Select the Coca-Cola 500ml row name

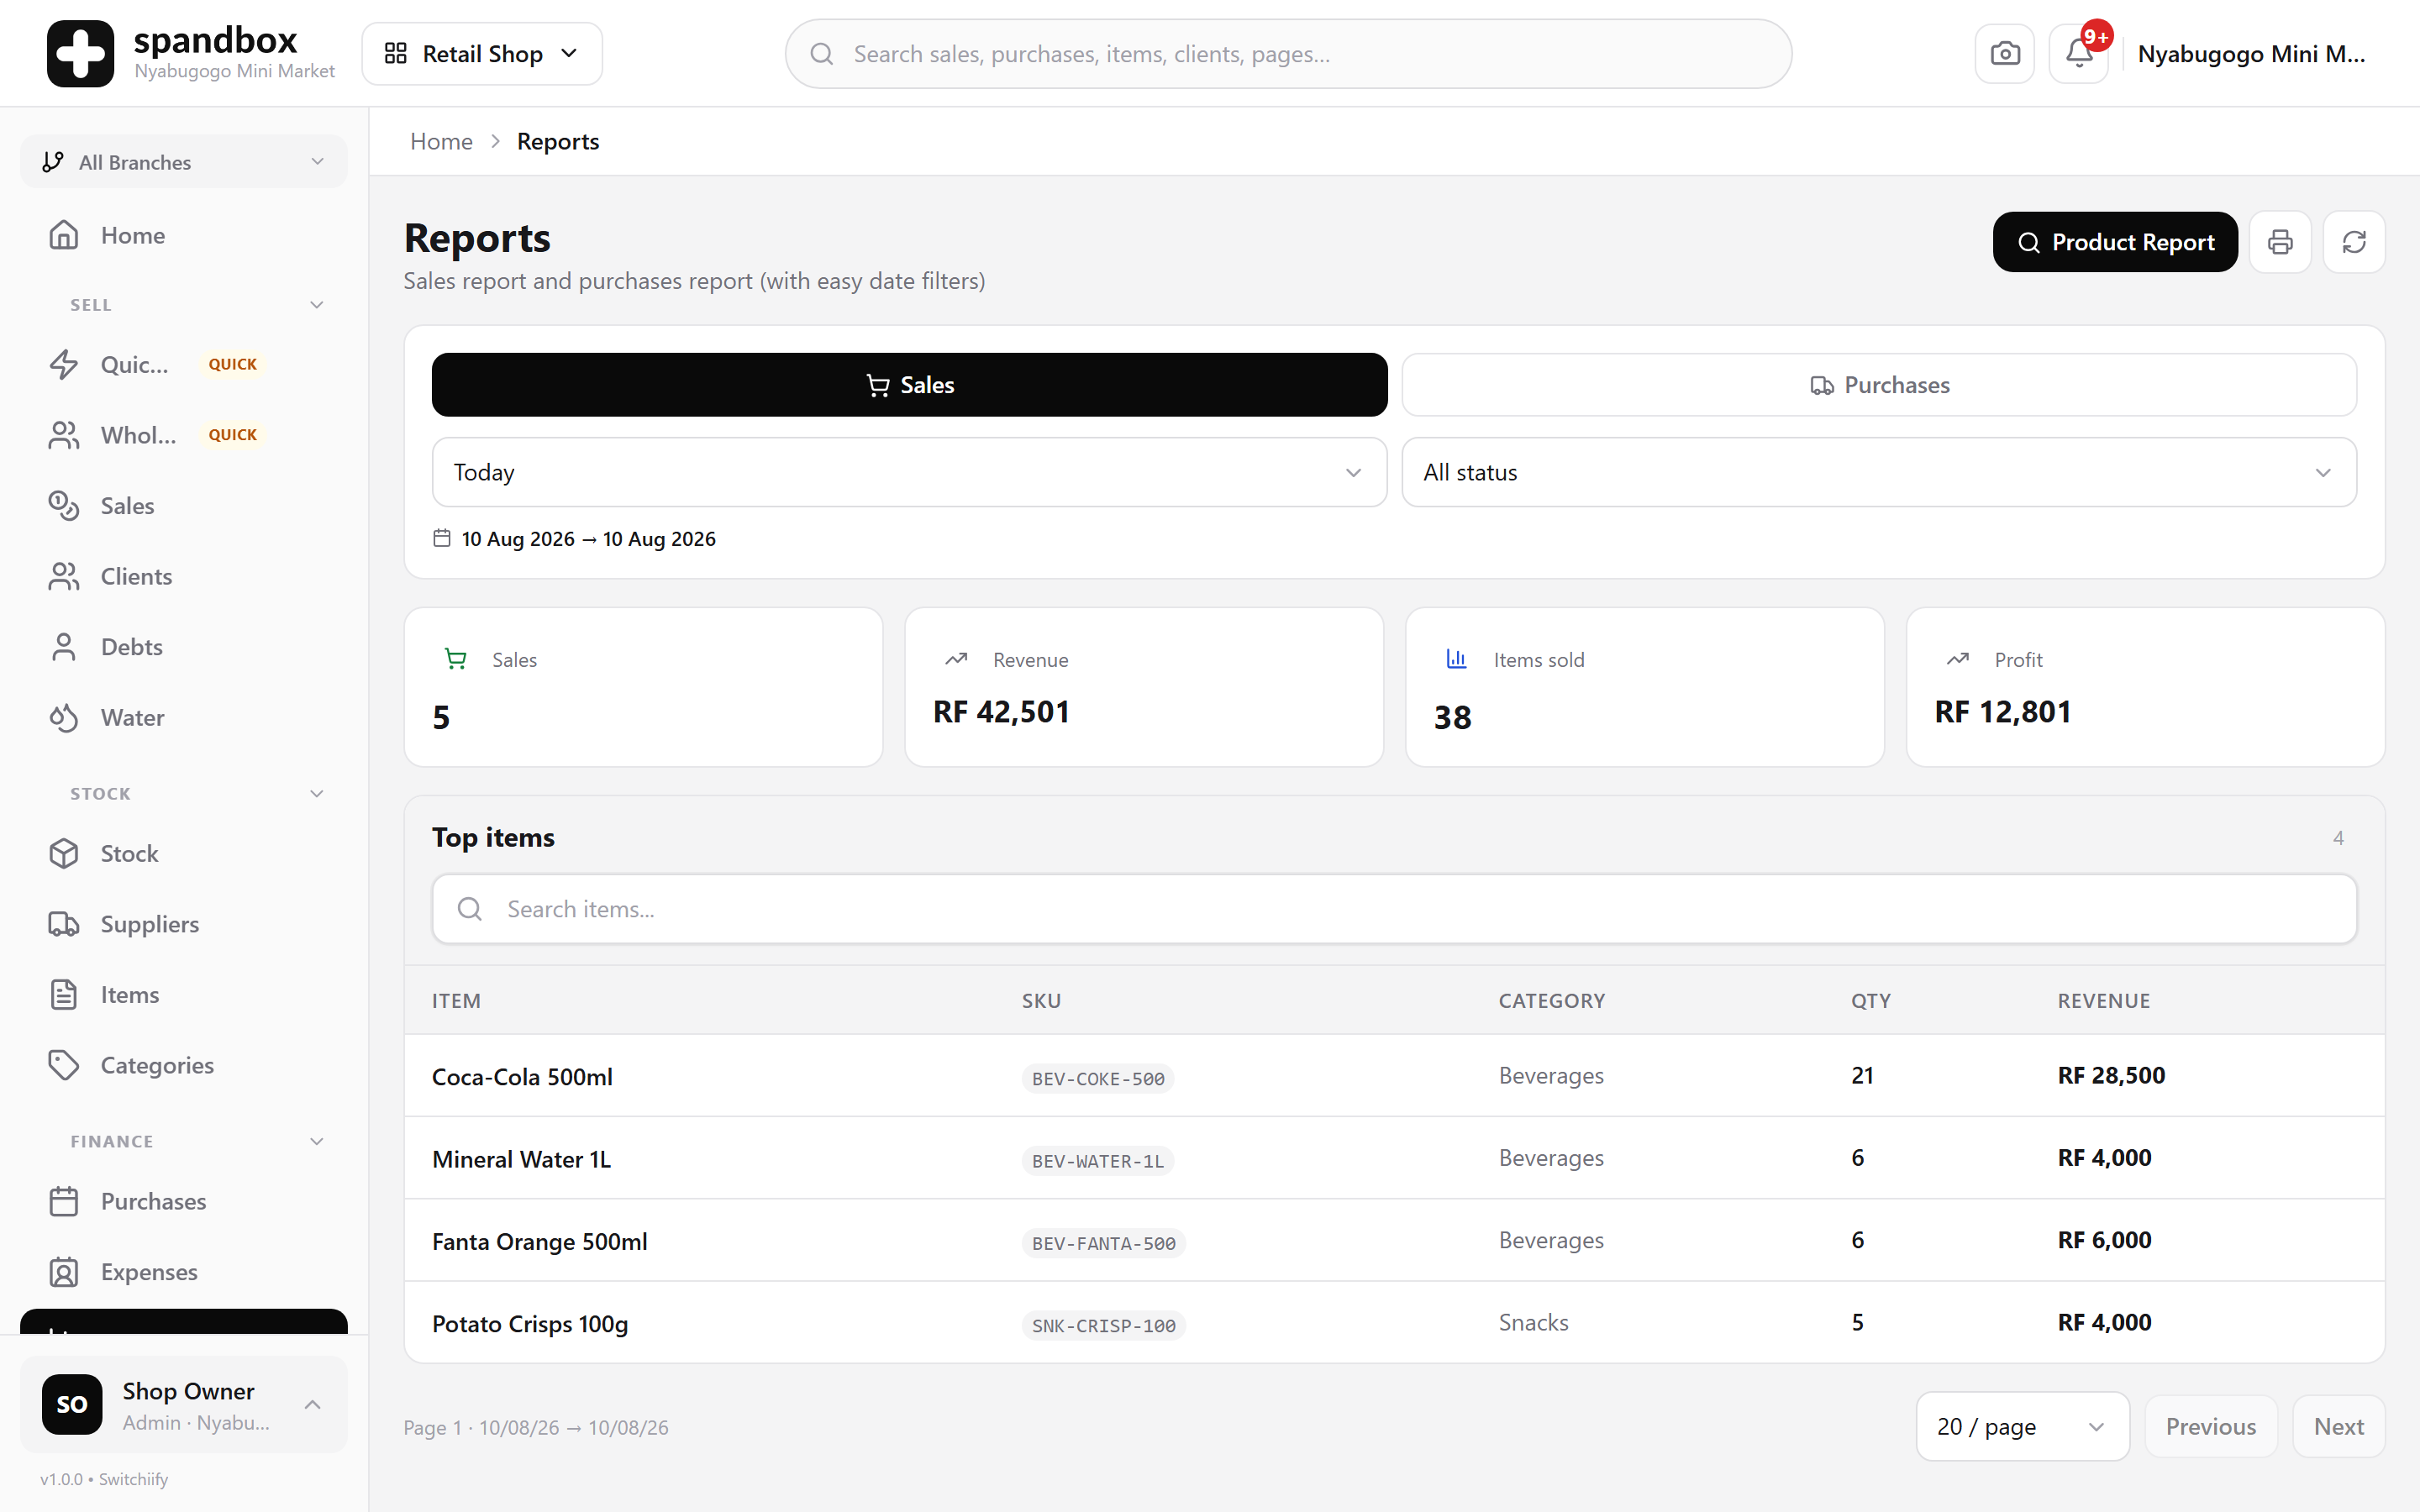click(x=522, y=1076)
